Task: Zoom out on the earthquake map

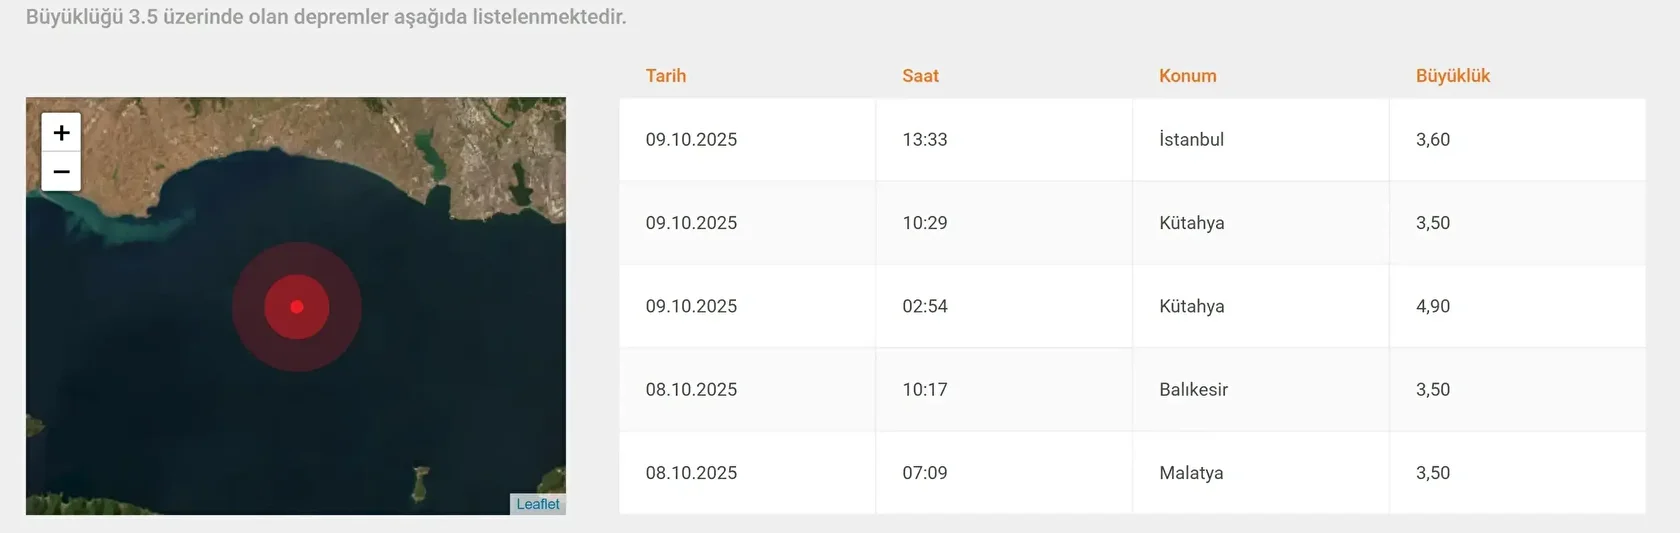Action: click(x=61, y=172)
